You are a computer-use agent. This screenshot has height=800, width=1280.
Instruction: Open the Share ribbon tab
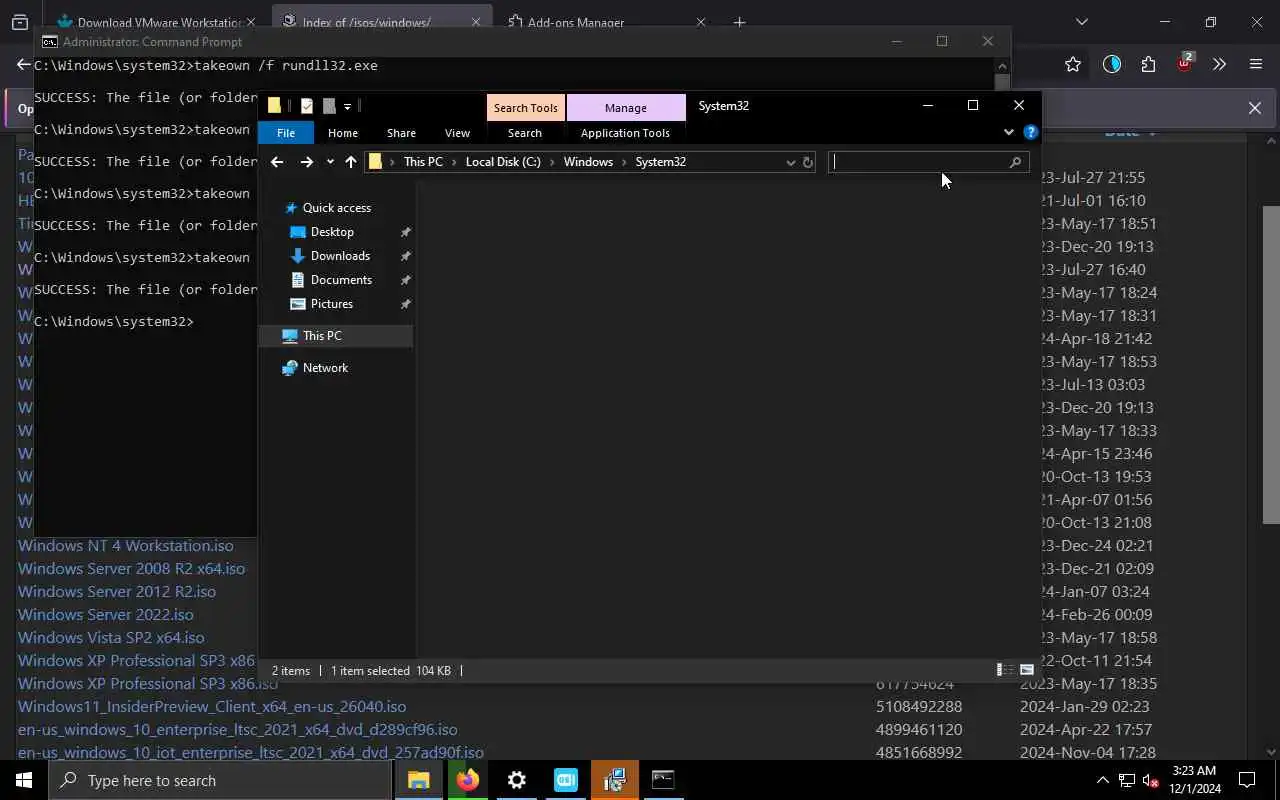tap(401, 133)
